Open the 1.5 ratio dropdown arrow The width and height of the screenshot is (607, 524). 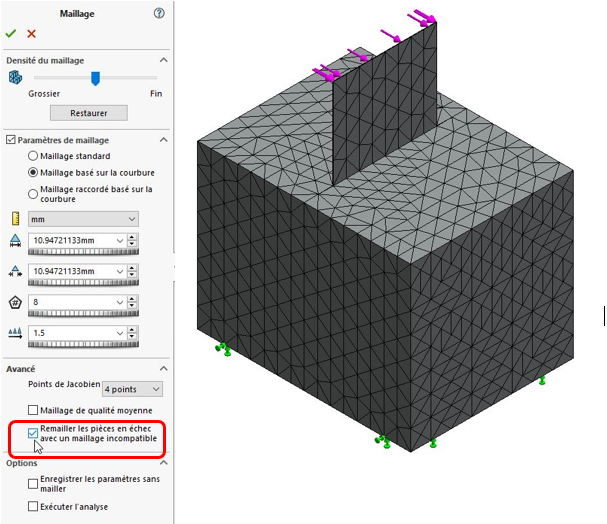click(x=120, y=333)
